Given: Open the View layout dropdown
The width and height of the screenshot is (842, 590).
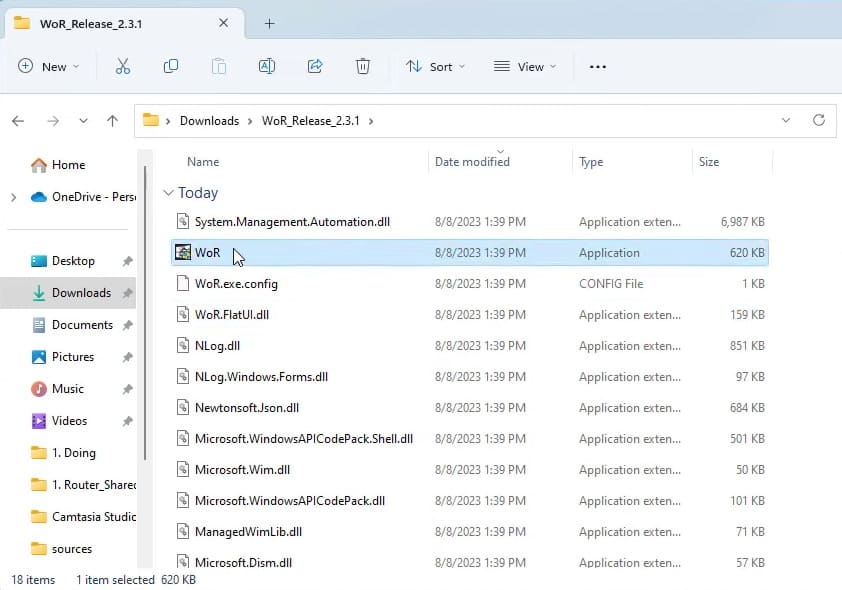Looking at the screenshot, I should 526,67.
